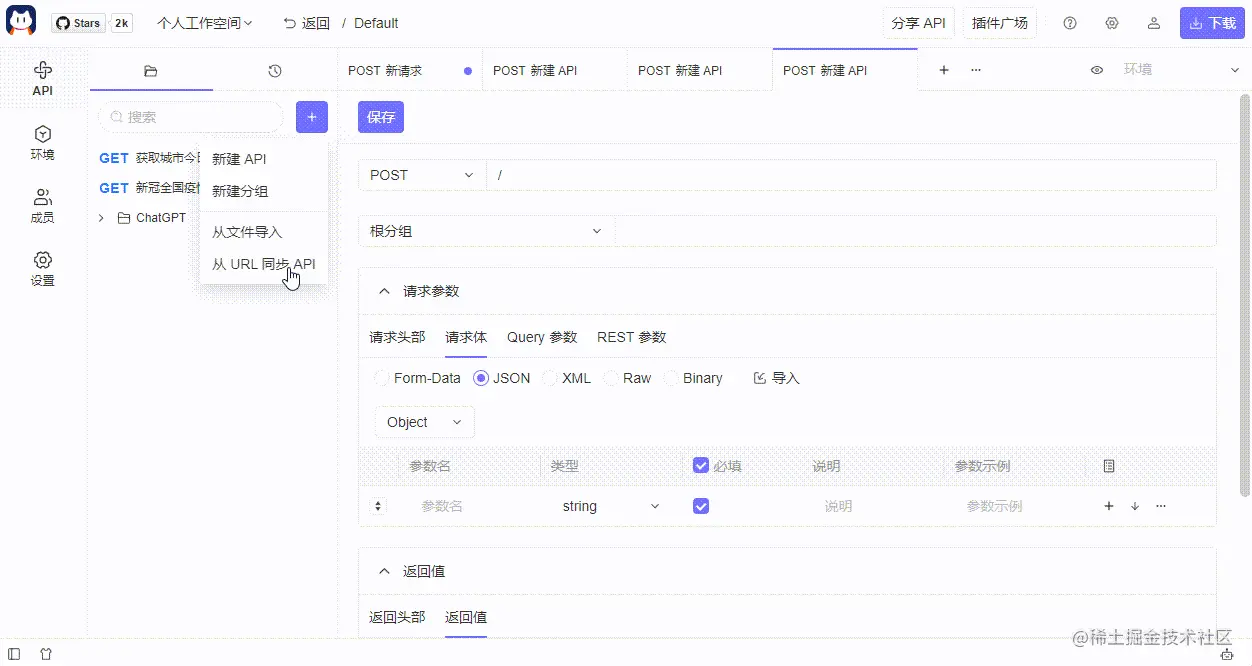Image resolution: width=1252 pixels, height=666 pixels.
Task: Switch to the REST 参数 tab
Action: click(x=631, y=337)
